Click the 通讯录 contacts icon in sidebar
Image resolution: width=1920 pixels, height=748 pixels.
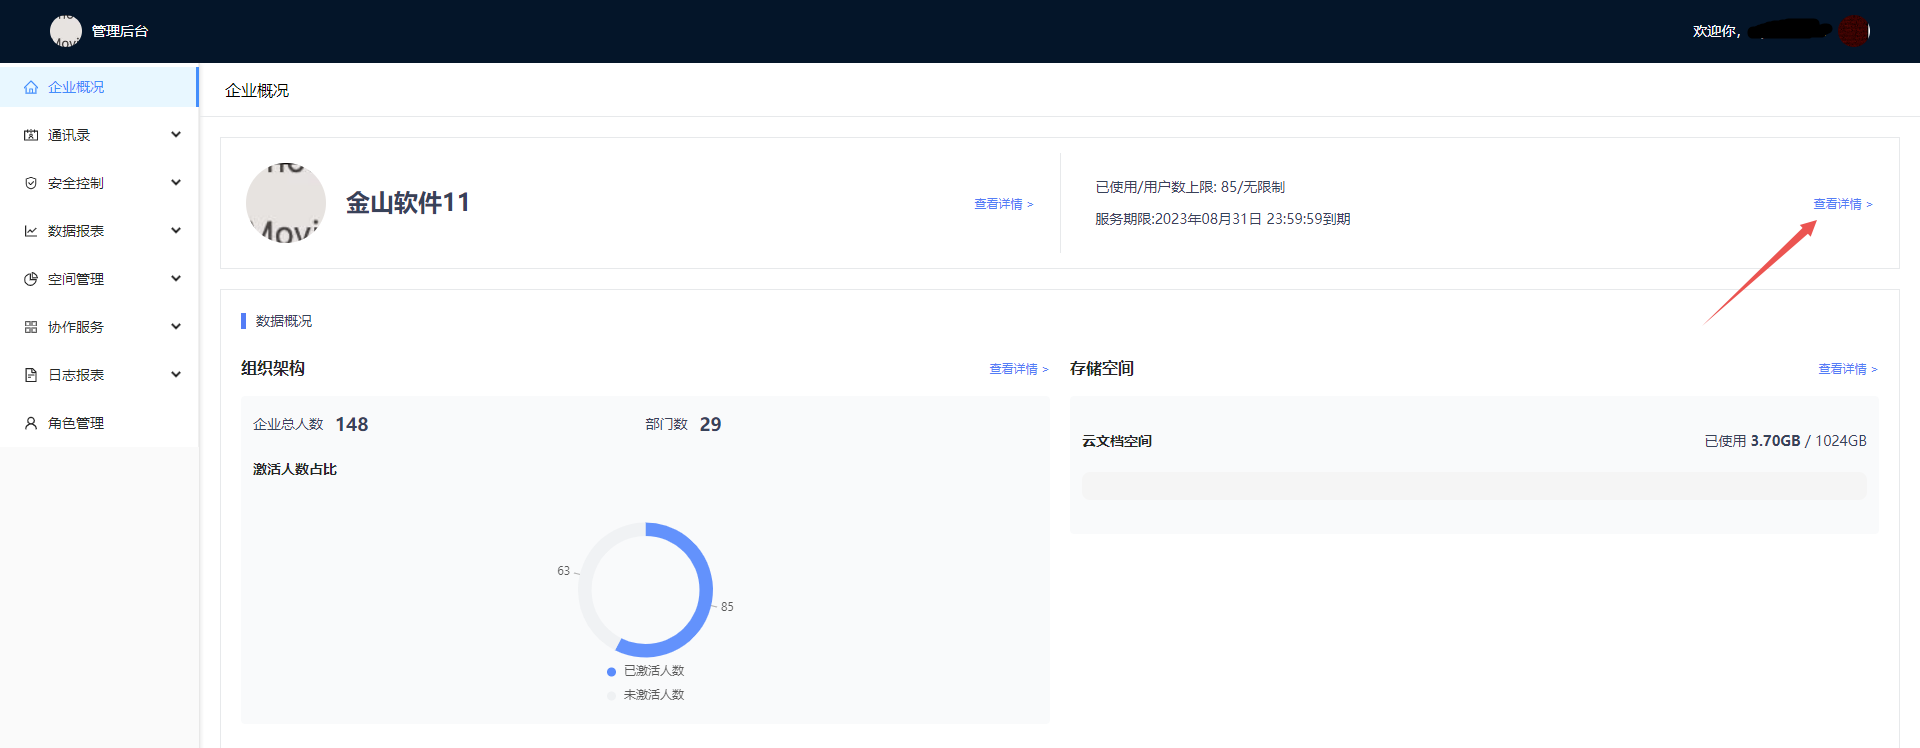(31, 135)
